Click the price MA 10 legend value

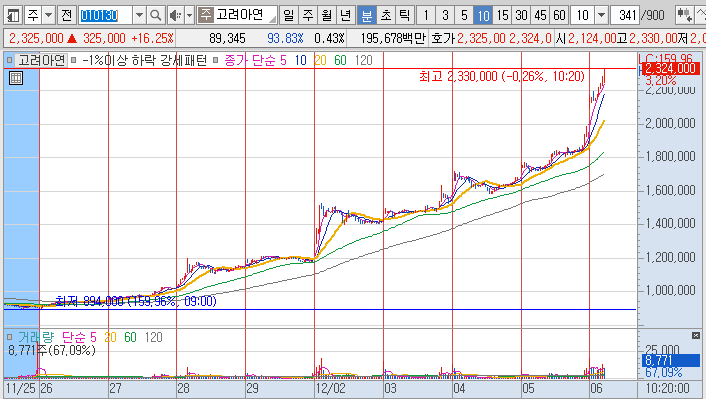[x=301, y=60]
